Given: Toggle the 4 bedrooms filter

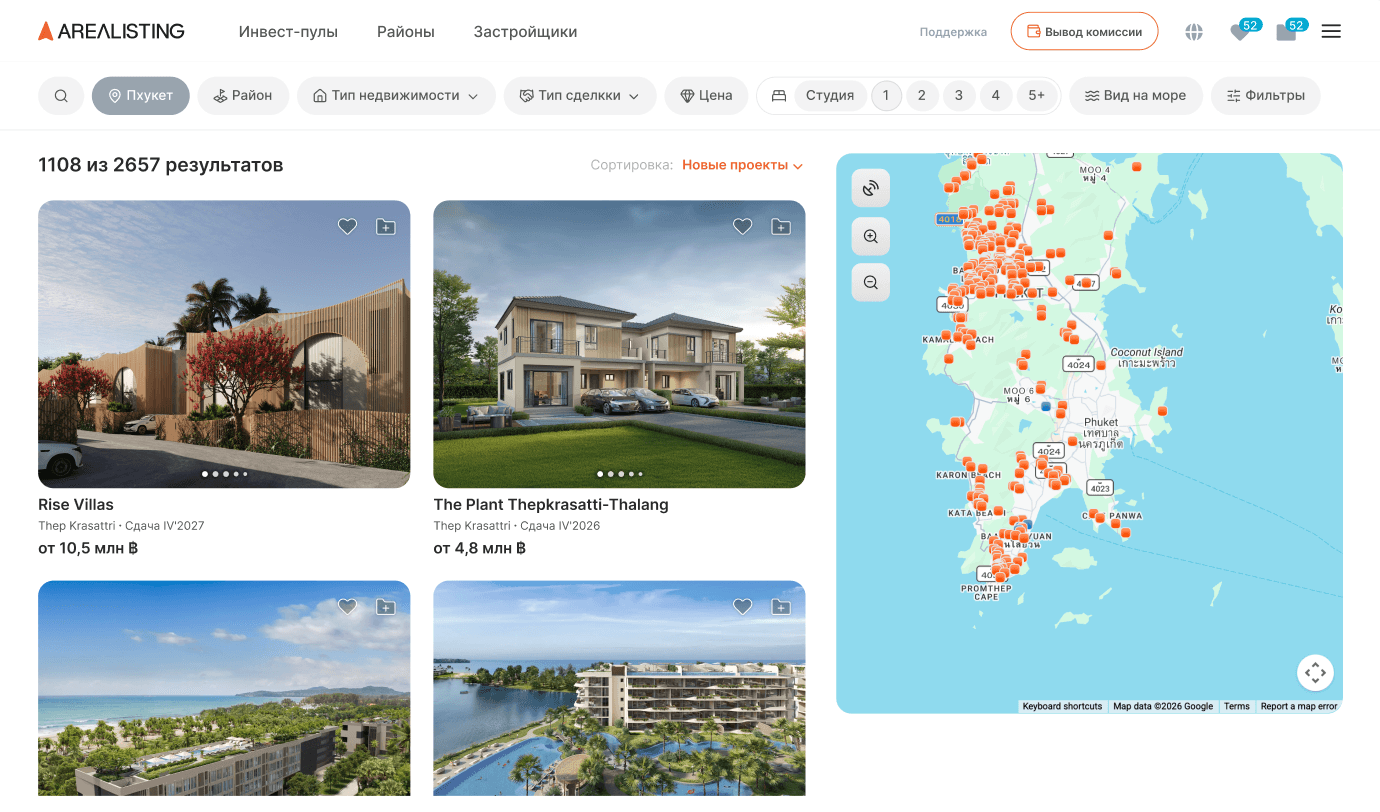Looking at the screenshot, I should (995, 96).
